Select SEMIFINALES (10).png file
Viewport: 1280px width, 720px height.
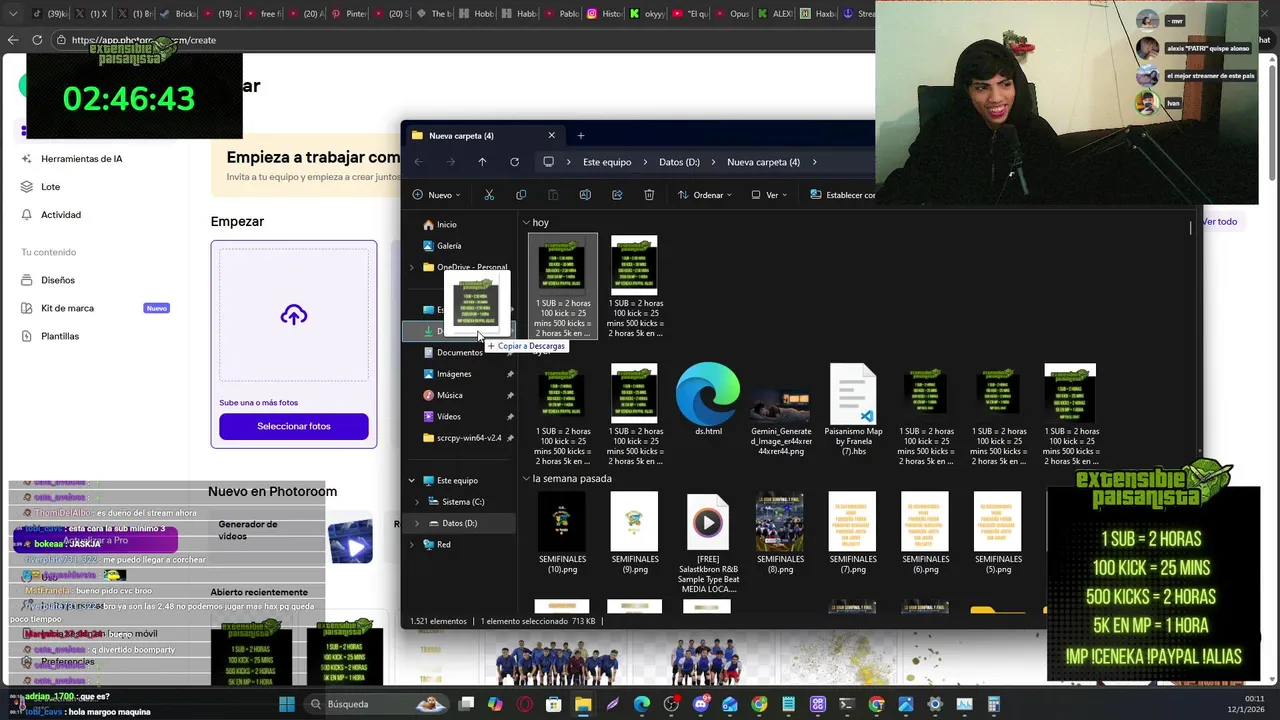(x=562, y=533)
